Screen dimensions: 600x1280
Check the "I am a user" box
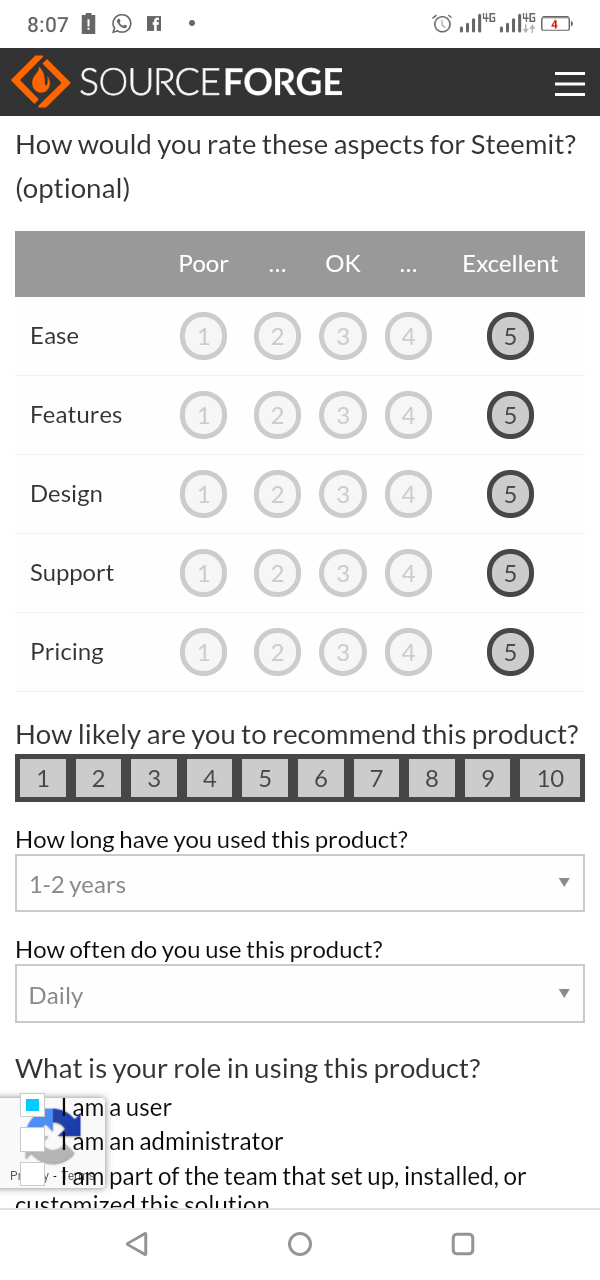click(x=33, y=1106)
